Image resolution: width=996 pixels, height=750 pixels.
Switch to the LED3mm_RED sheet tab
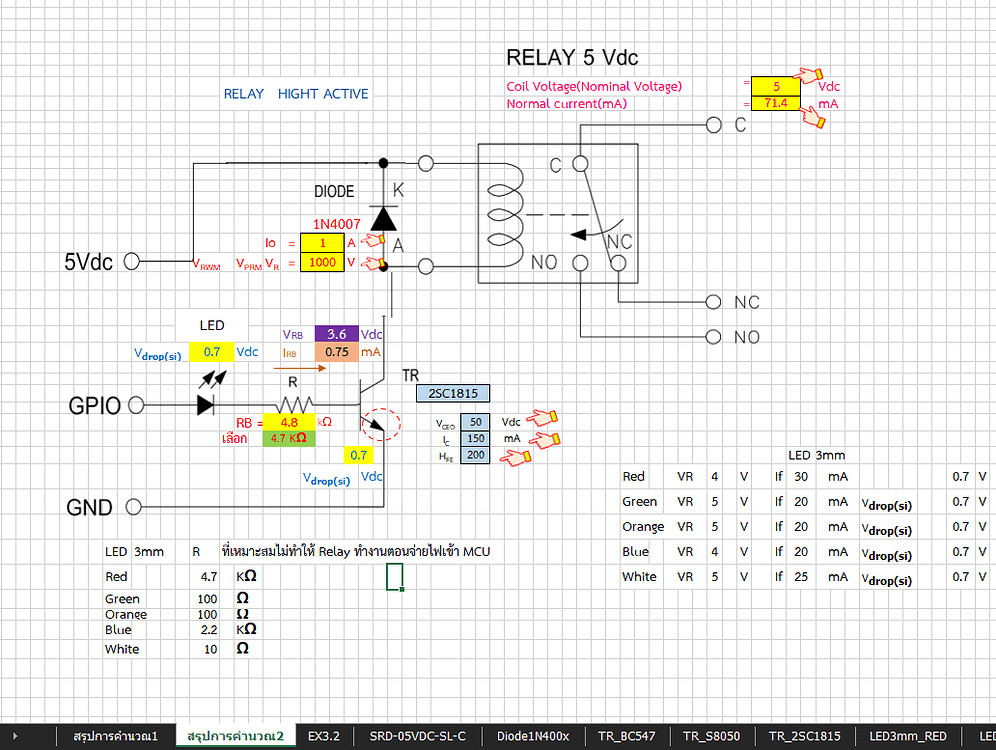pyautogui.click(x=907, y=736)
